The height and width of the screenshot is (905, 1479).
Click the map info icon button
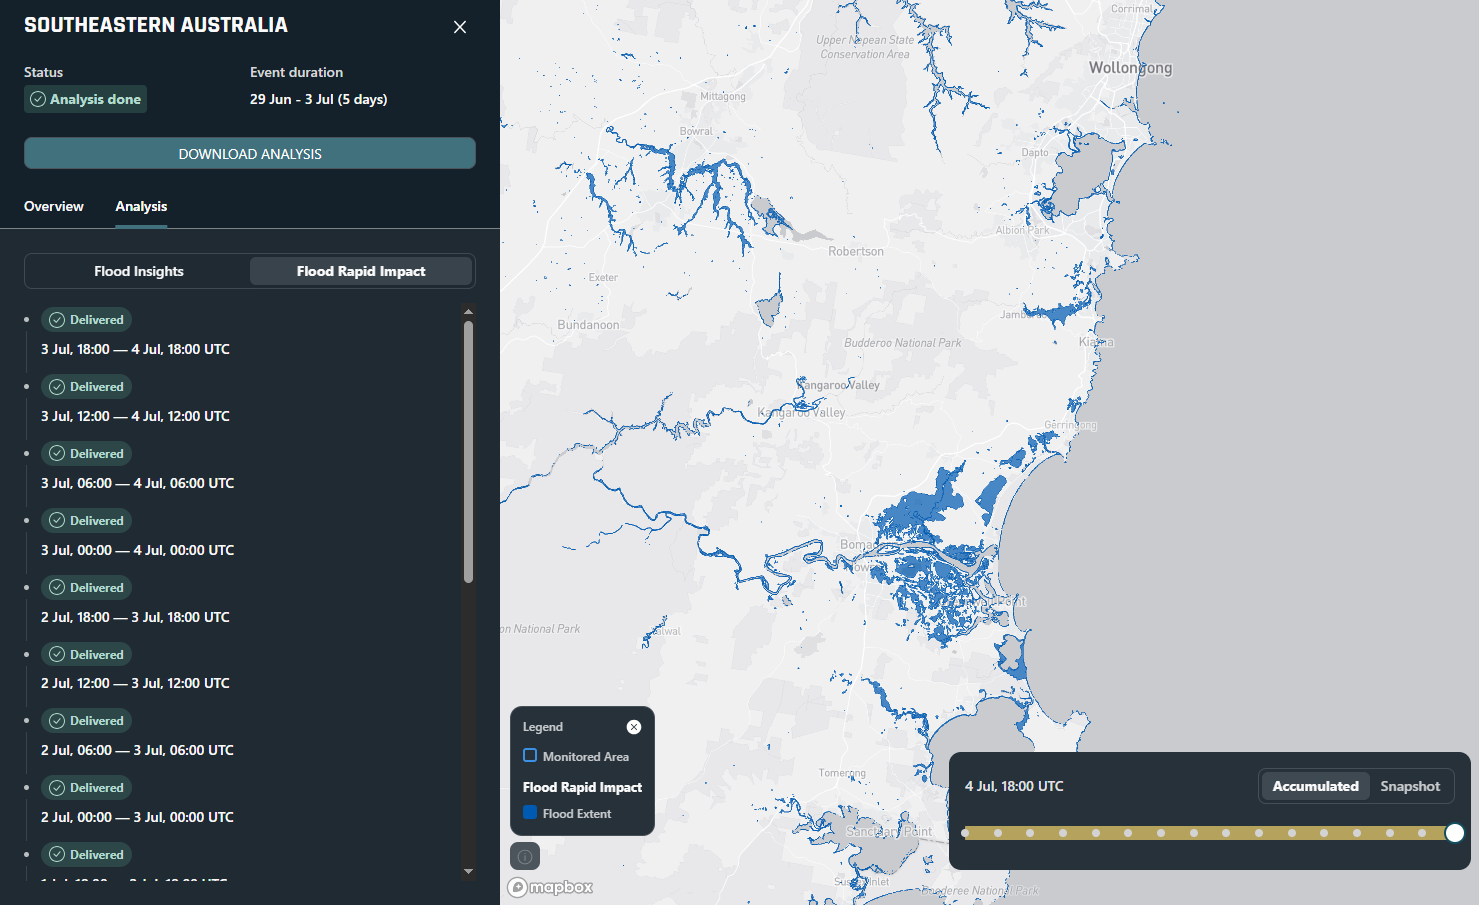(525, 857)
